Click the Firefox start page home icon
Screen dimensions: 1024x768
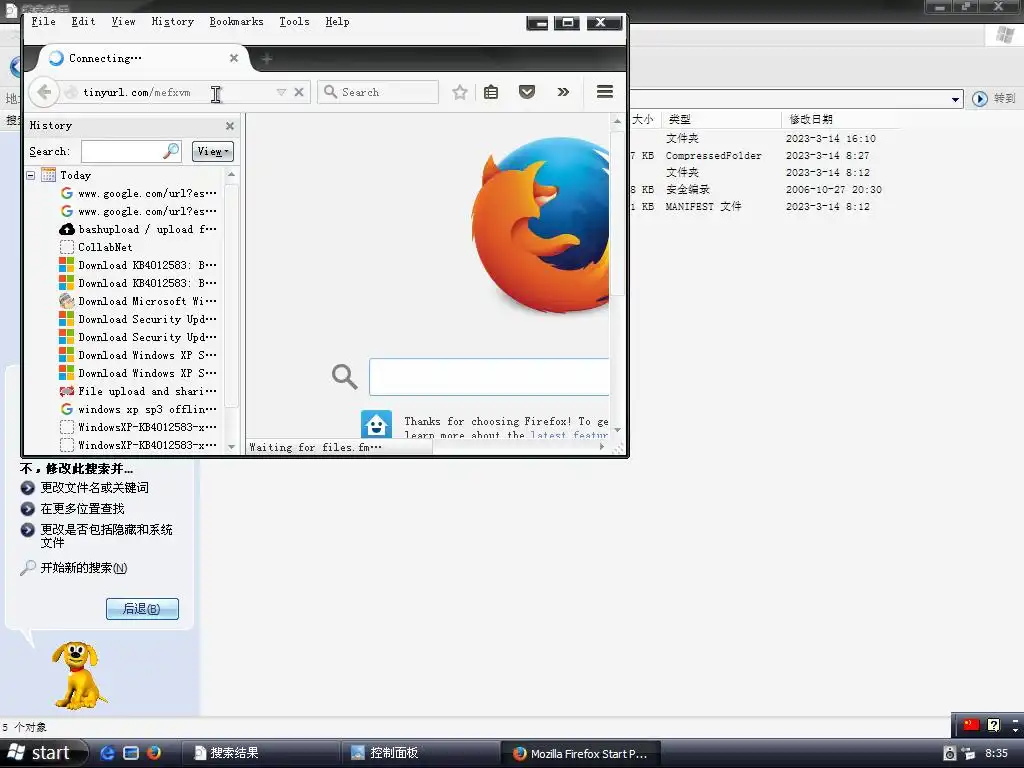point(376,424)
